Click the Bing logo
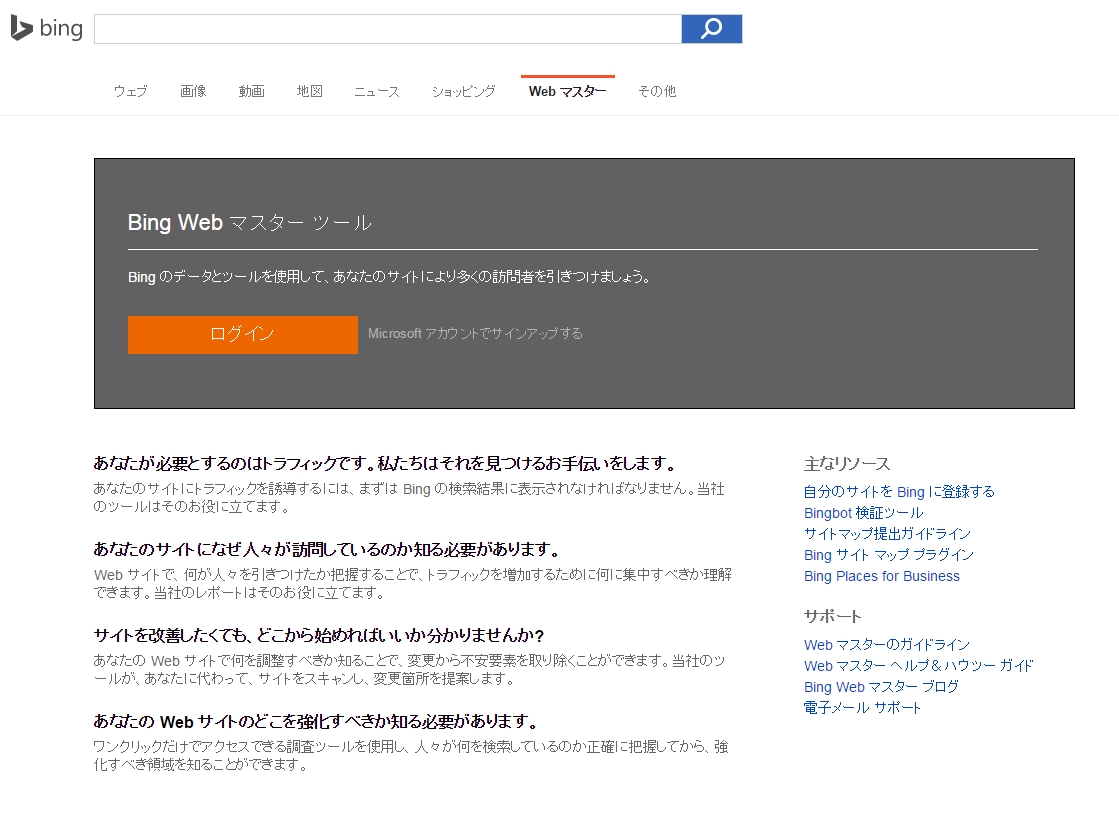The height and width of the screenshot is (815, 1119). (x=47, y=29)
